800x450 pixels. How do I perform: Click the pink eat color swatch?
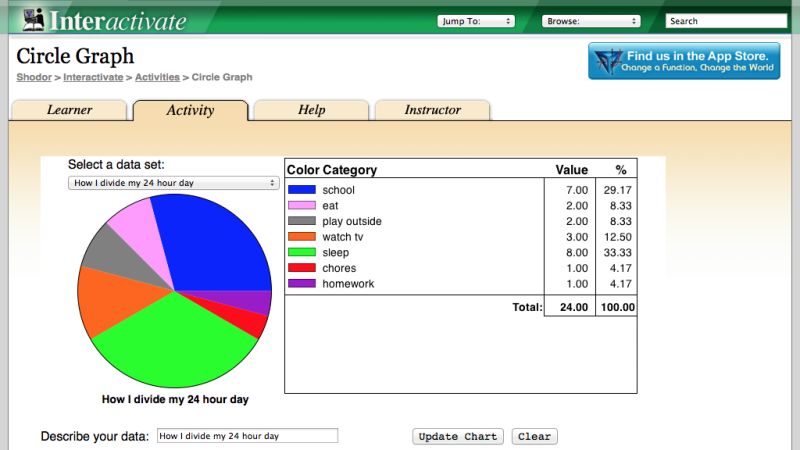[302, 205]
